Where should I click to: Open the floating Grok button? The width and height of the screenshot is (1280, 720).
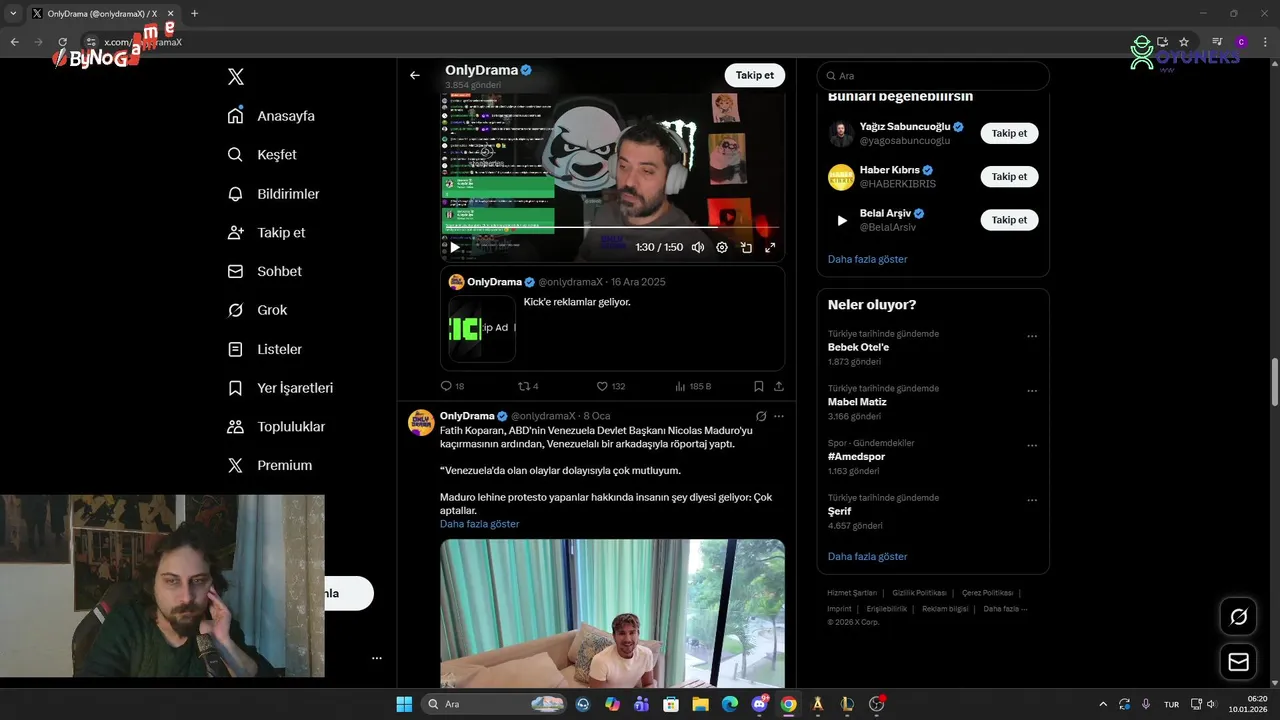click(x=1239, y=617)
